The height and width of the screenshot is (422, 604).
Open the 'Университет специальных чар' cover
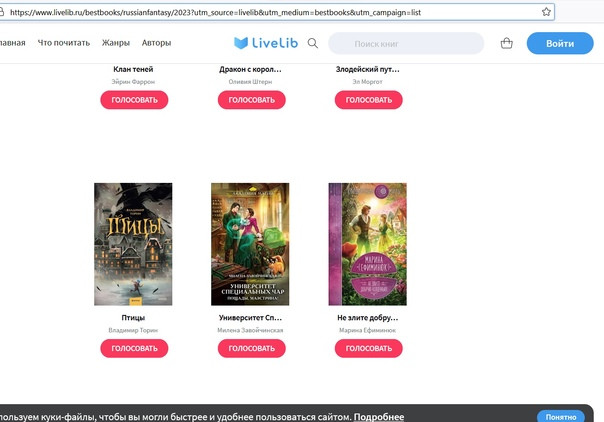click(250, 244)
